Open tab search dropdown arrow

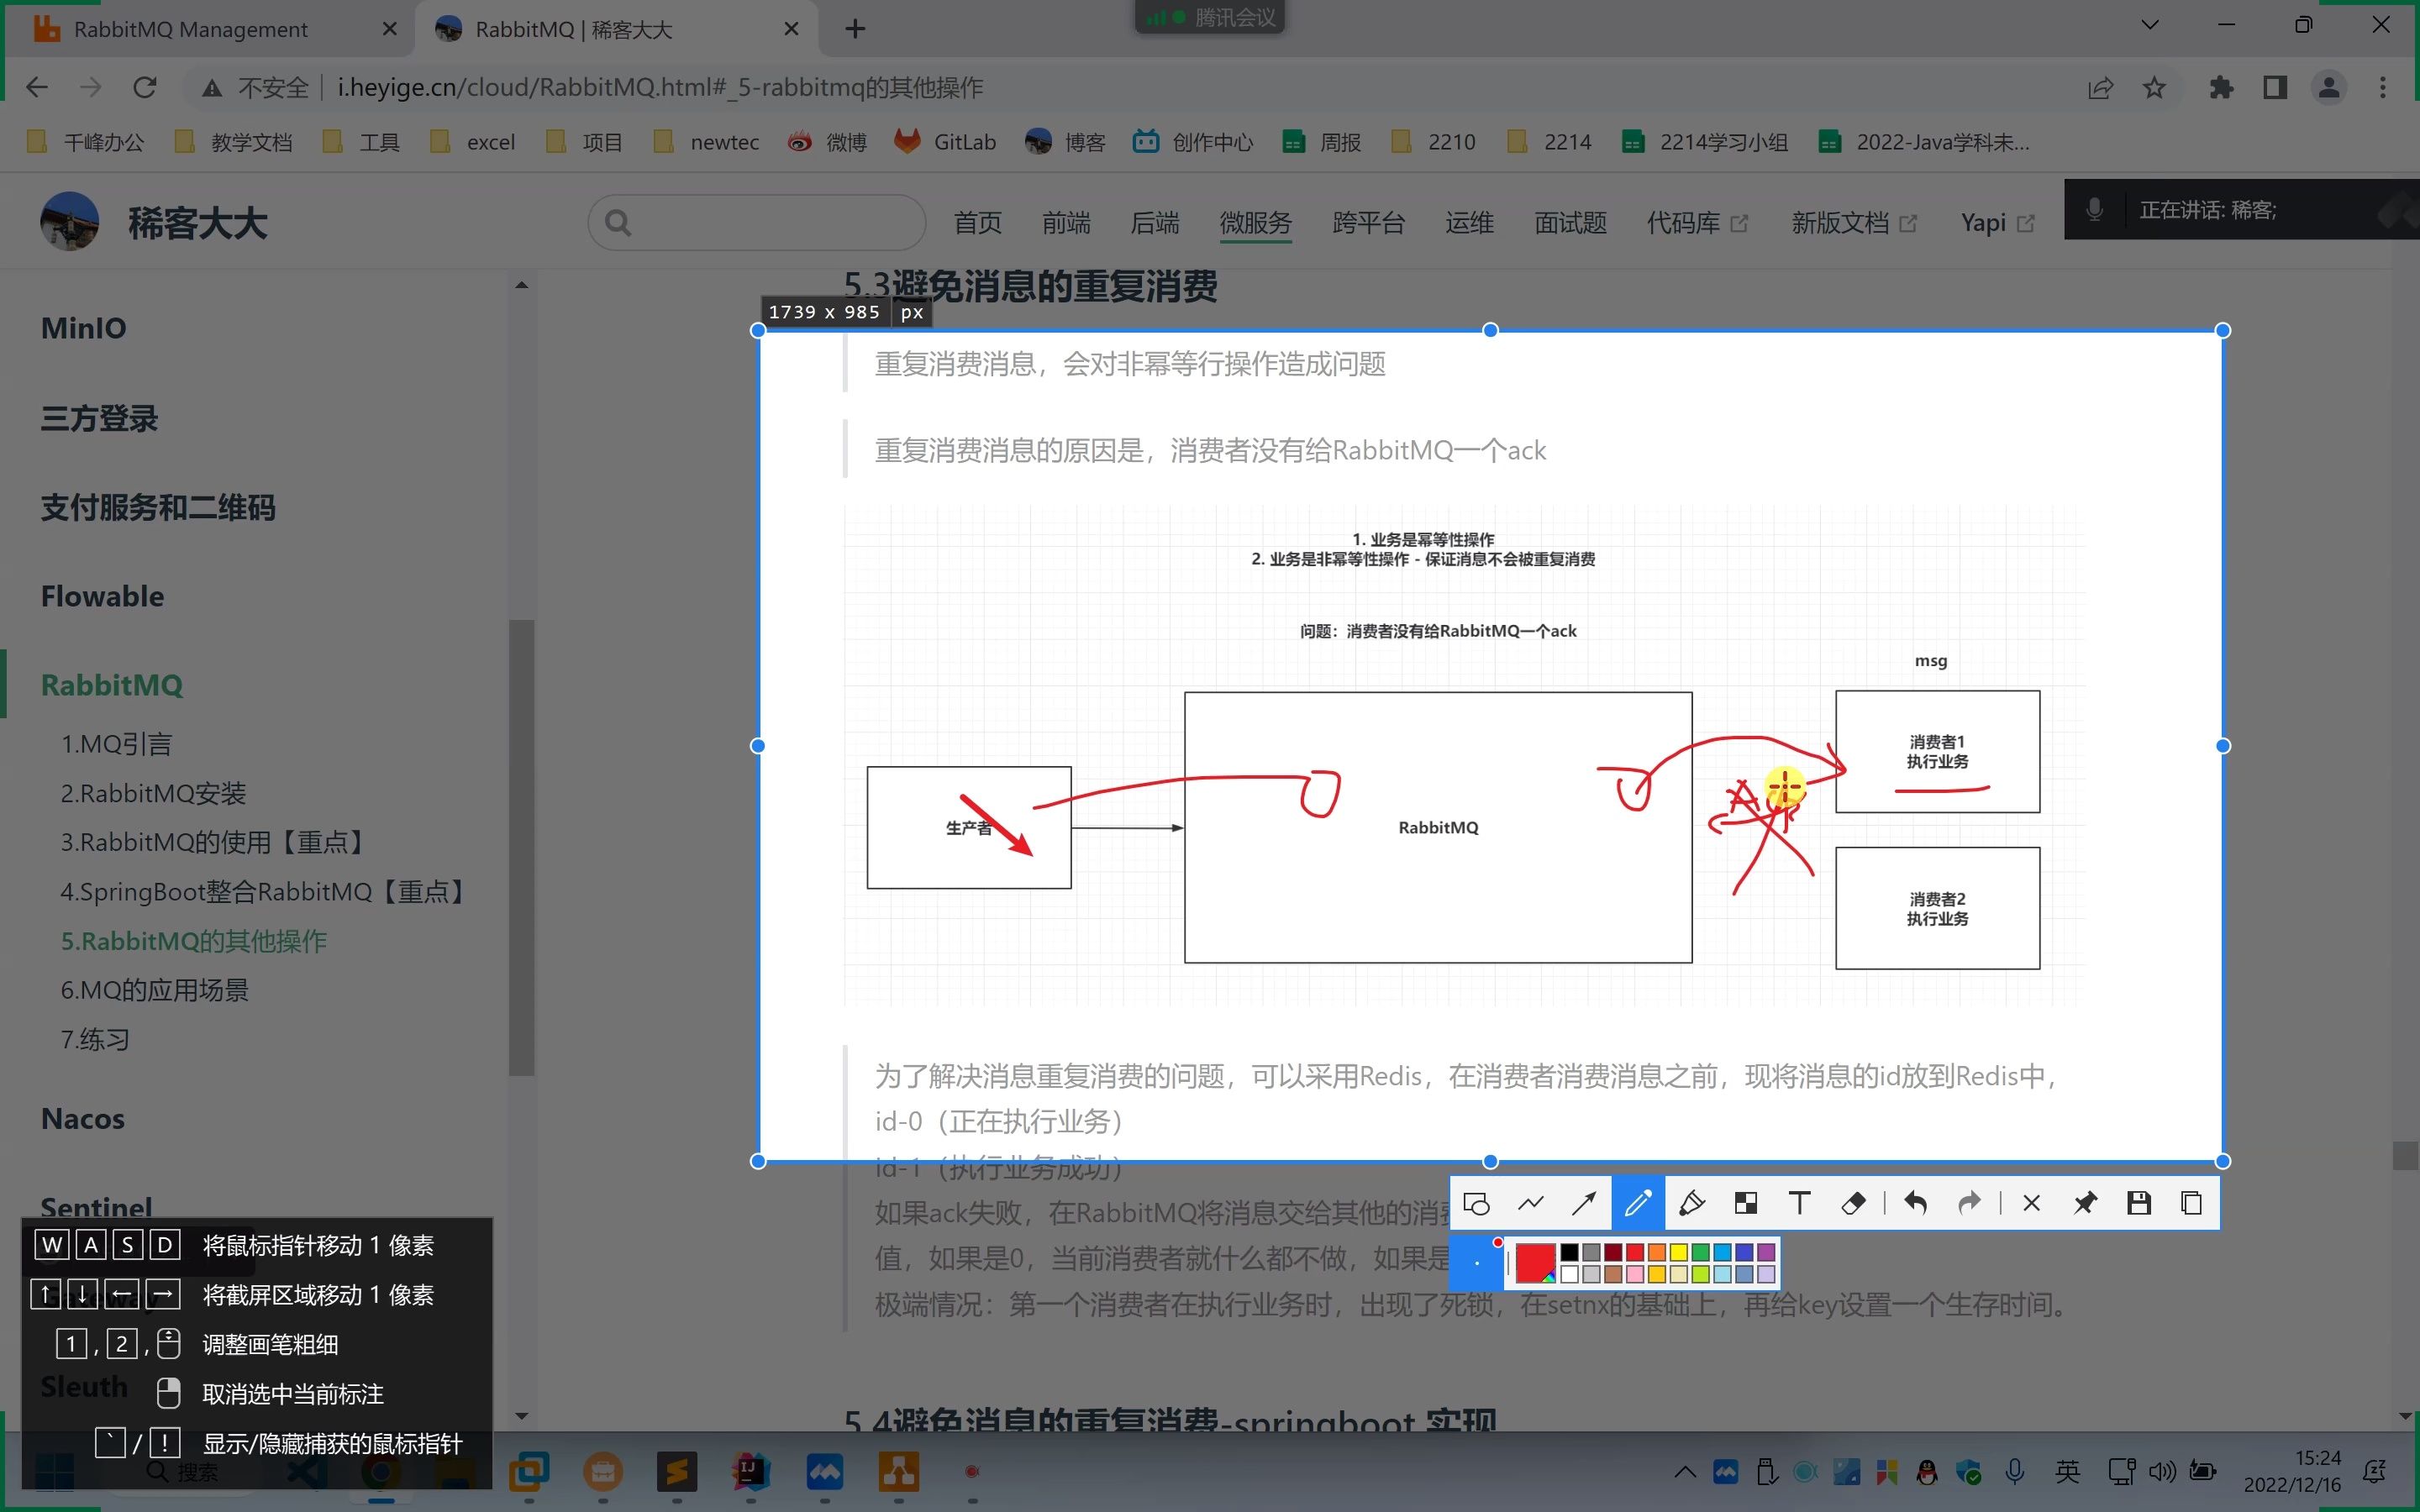click(2150, 25)
